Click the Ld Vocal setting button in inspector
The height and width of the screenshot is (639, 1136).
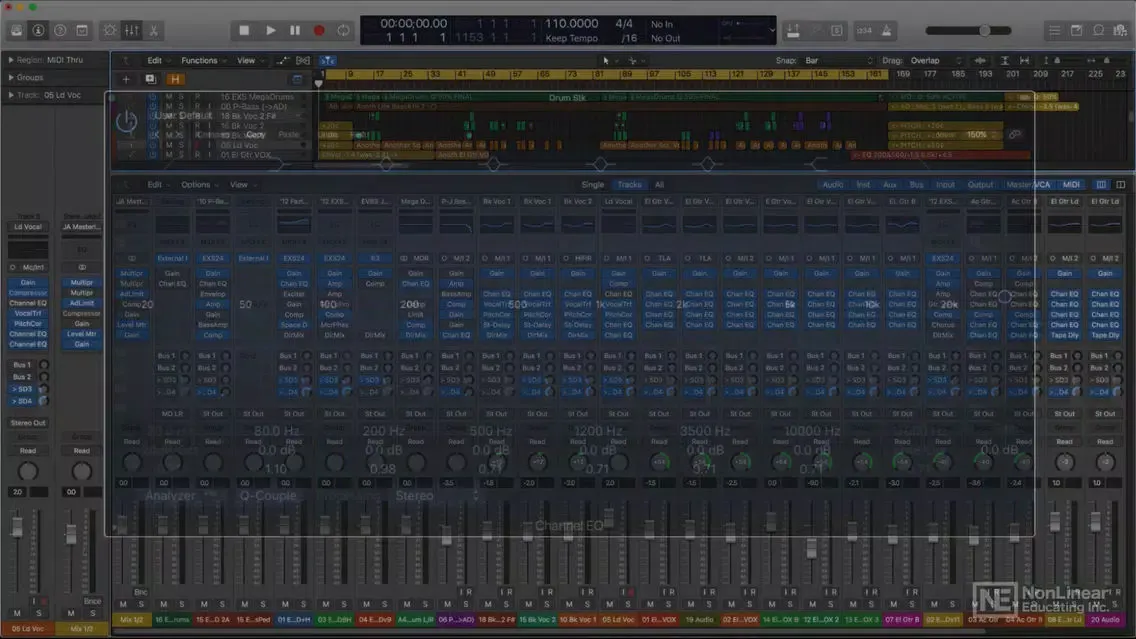click(x=28, y=227)
